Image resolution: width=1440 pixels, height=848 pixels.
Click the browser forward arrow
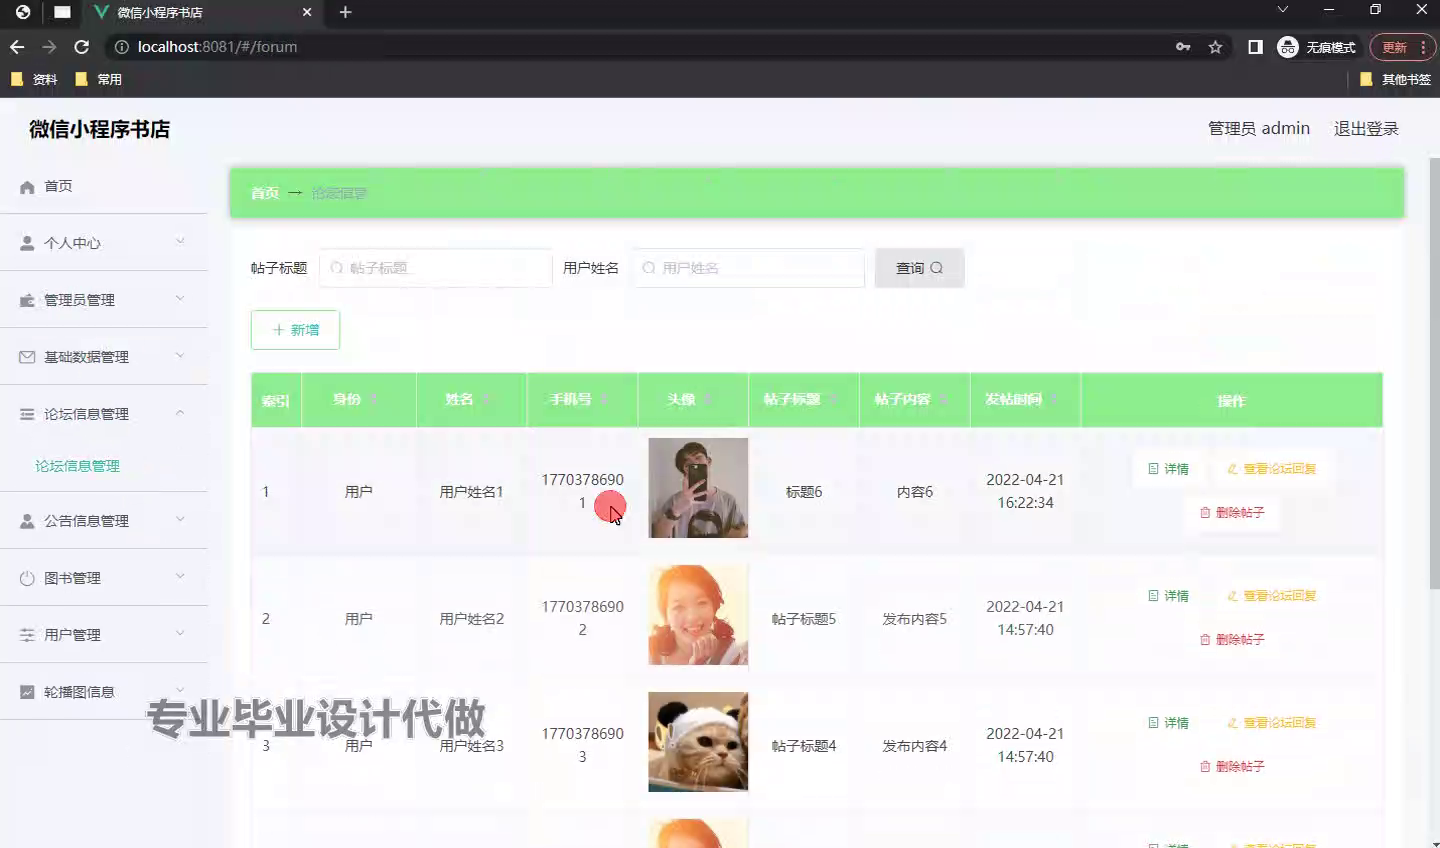tap(49, 47)
